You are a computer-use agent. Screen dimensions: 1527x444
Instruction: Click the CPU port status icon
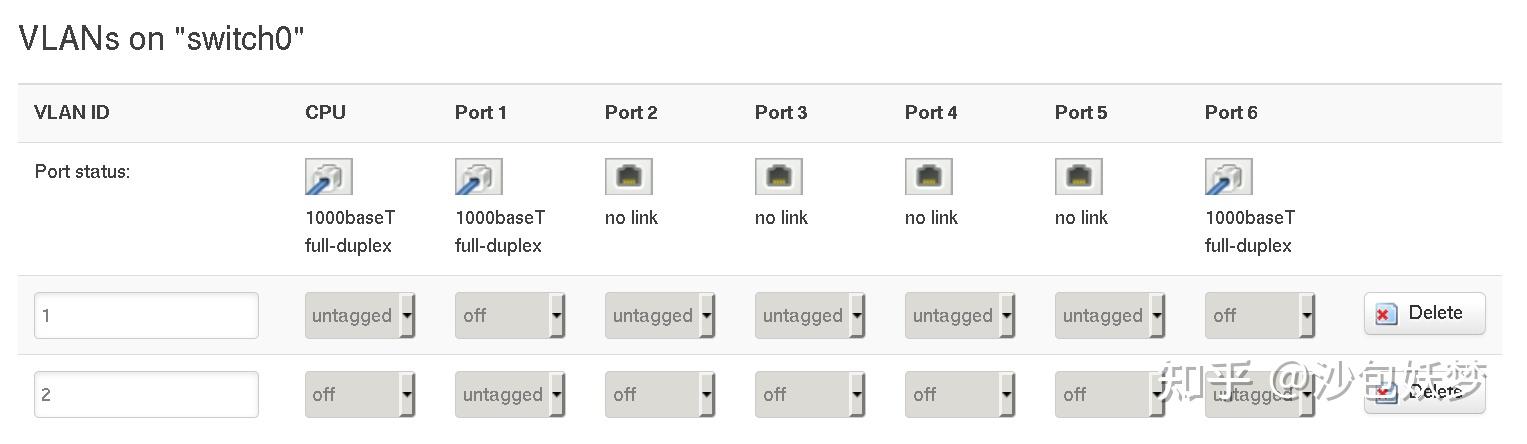pos(328,177)
